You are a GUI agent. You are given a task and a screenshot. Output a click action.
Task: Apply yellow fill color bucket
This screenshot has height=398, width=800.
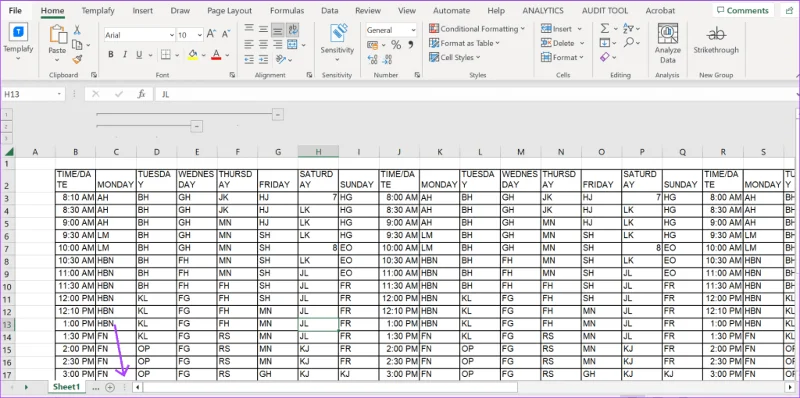point(193,55)
